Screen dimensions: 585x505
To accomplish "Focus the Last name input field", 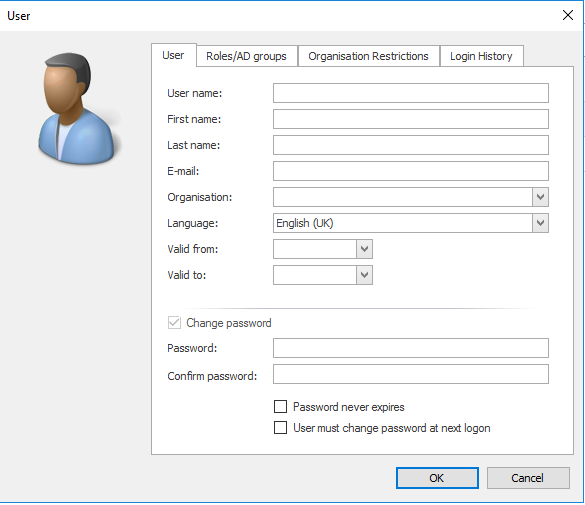I will [411, 145].
